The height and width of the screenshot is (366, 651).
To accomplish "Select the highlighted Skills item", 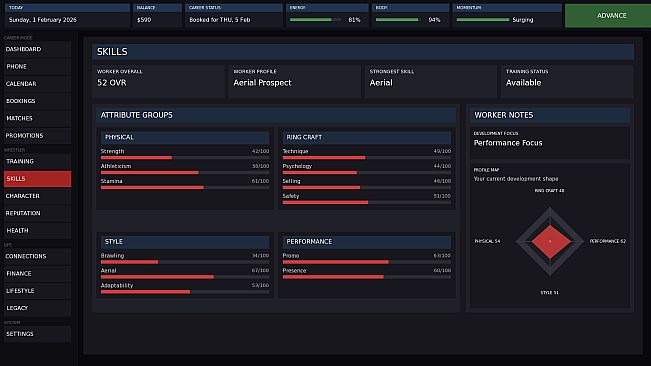I will (x=37, y=179).
